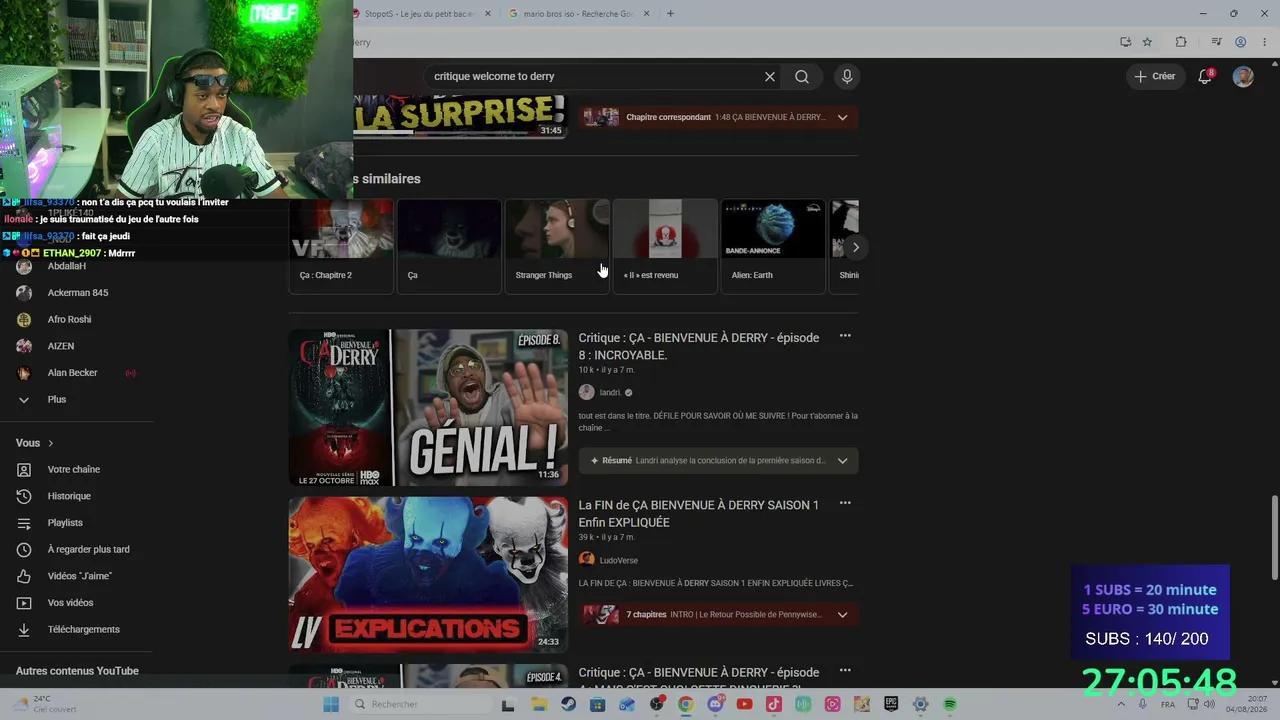Open Microsoft Store from the taskbar
The image size is (1280, 720).
pos(598,704)
